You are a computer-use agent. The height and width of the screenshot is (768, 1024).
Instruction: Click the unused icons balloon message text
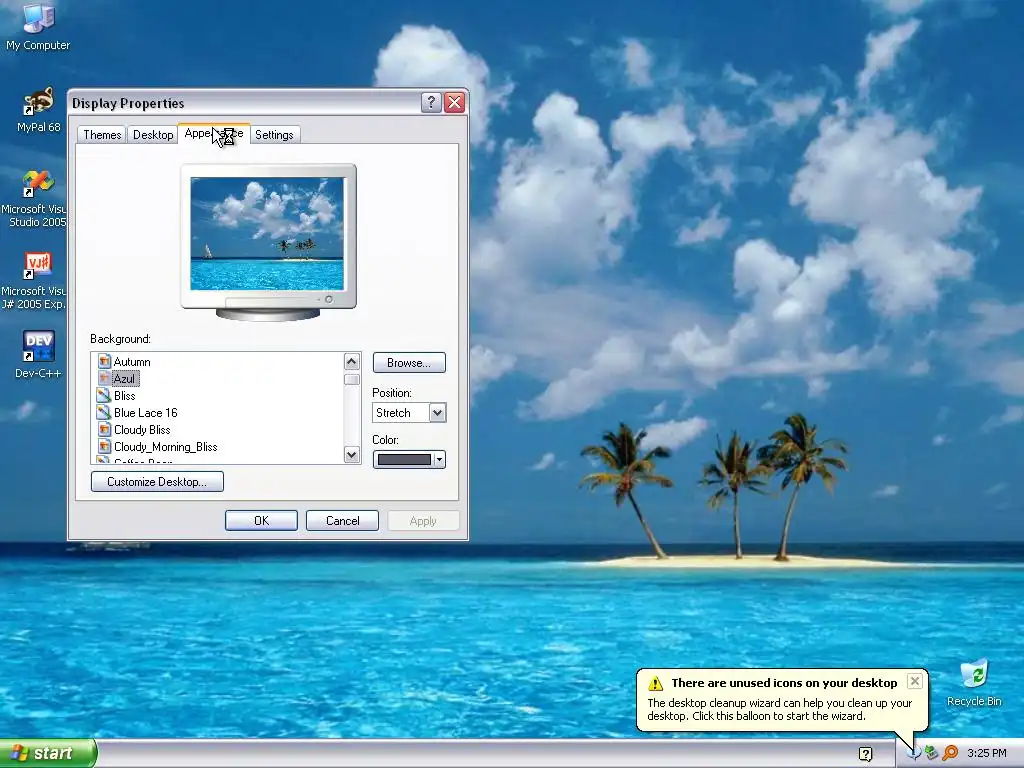point(779,709)
